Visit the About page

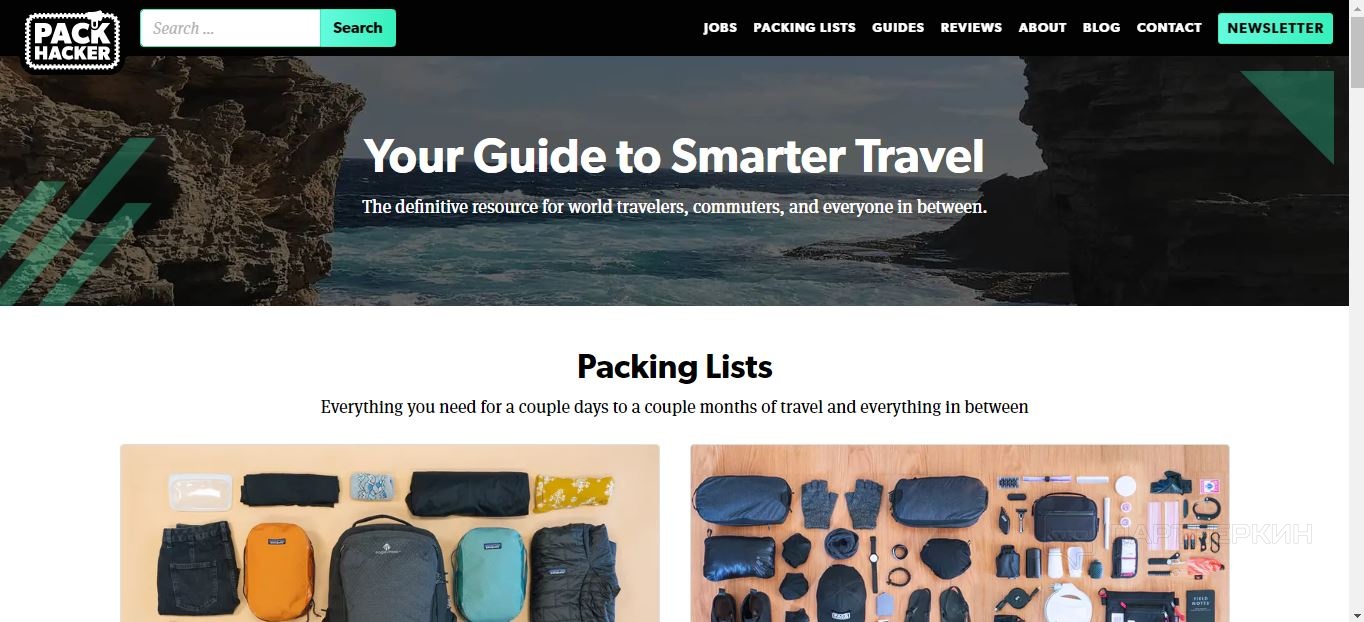[1042, 28]
